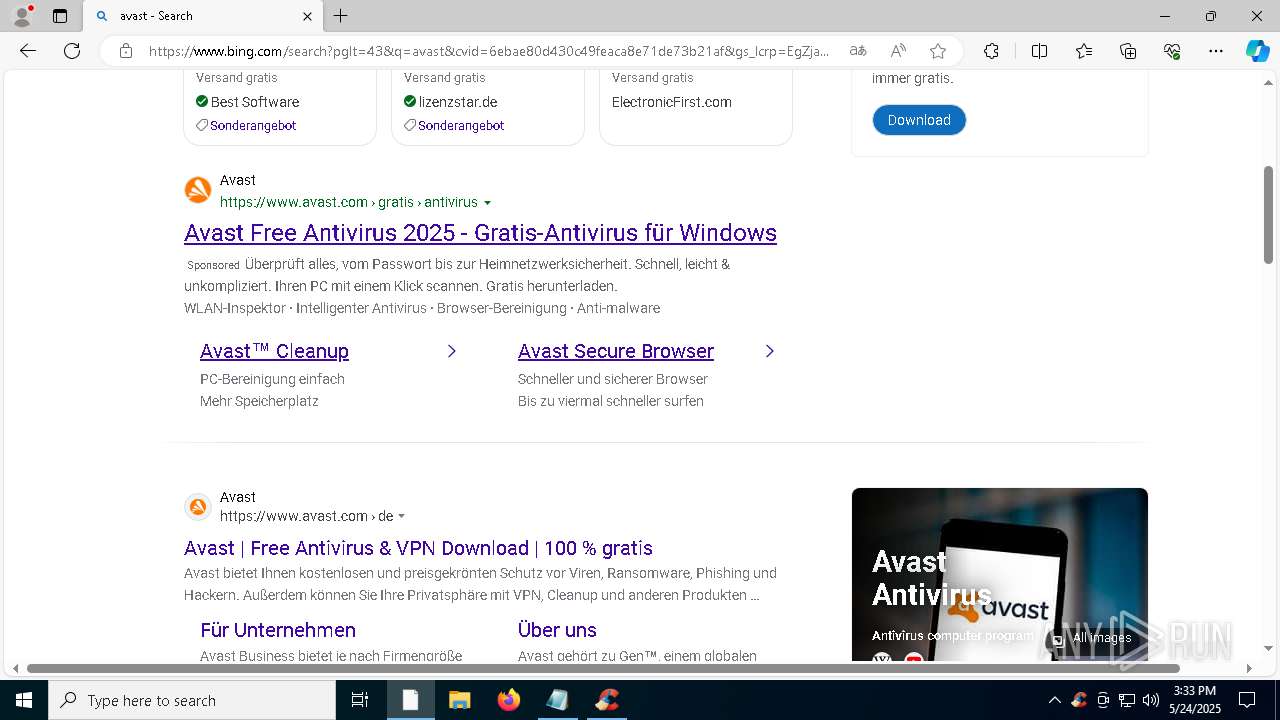This screenshot has height=720, width=1280.
Task: Add page to favorites star
Action: [937, 51]
